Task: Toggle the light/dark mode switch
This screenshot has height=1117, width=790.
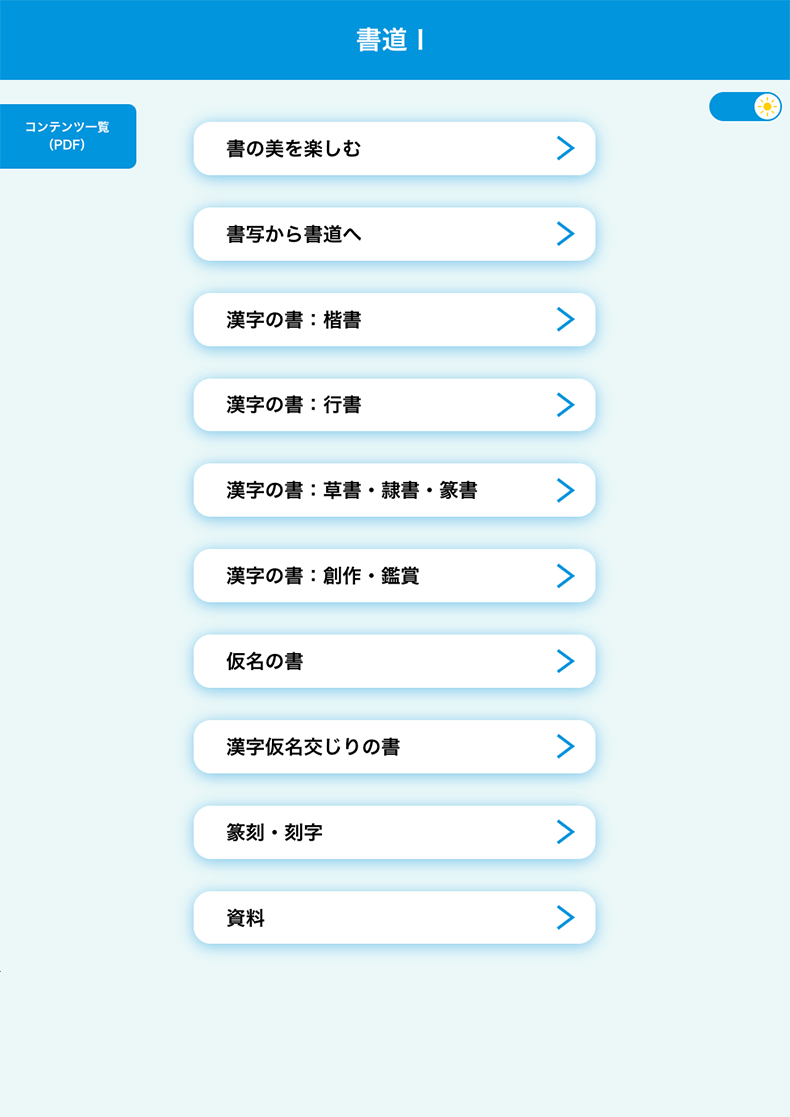Action: point(744,107)
